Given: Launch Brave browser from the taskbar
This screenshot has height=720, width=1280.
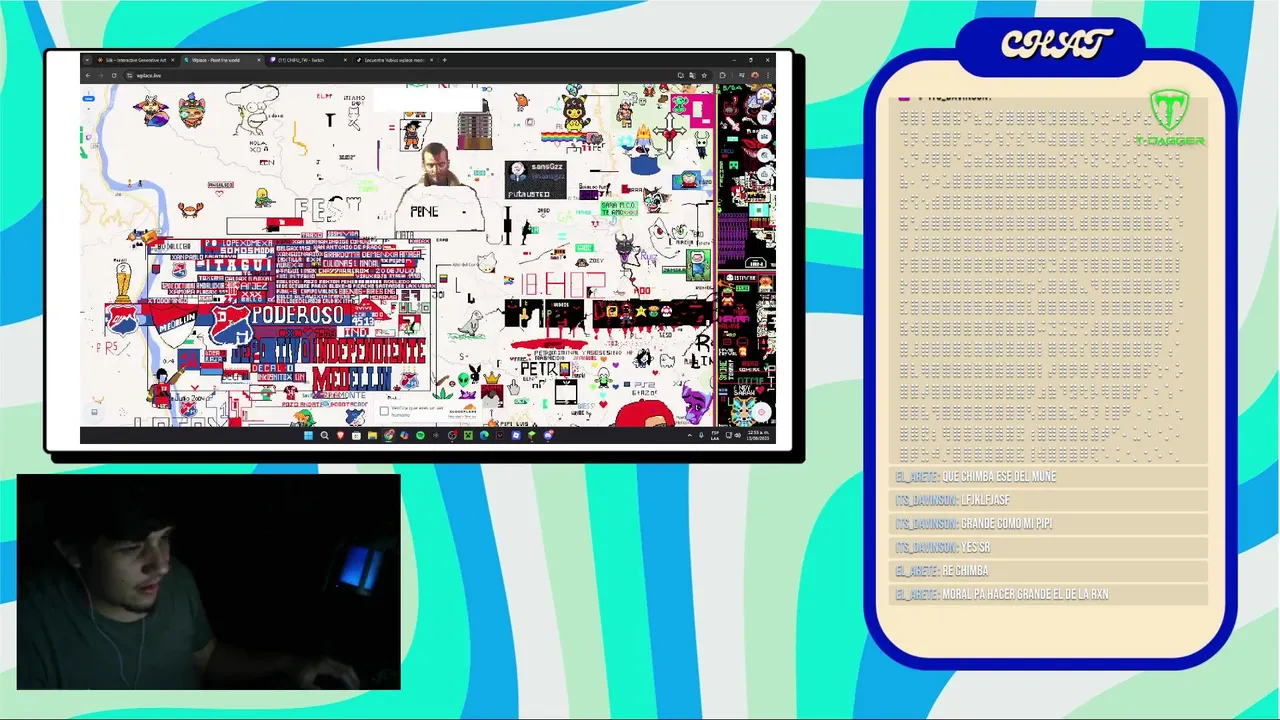Looking at the screenshot, I should pyautogui.click(x=340, y=436).
